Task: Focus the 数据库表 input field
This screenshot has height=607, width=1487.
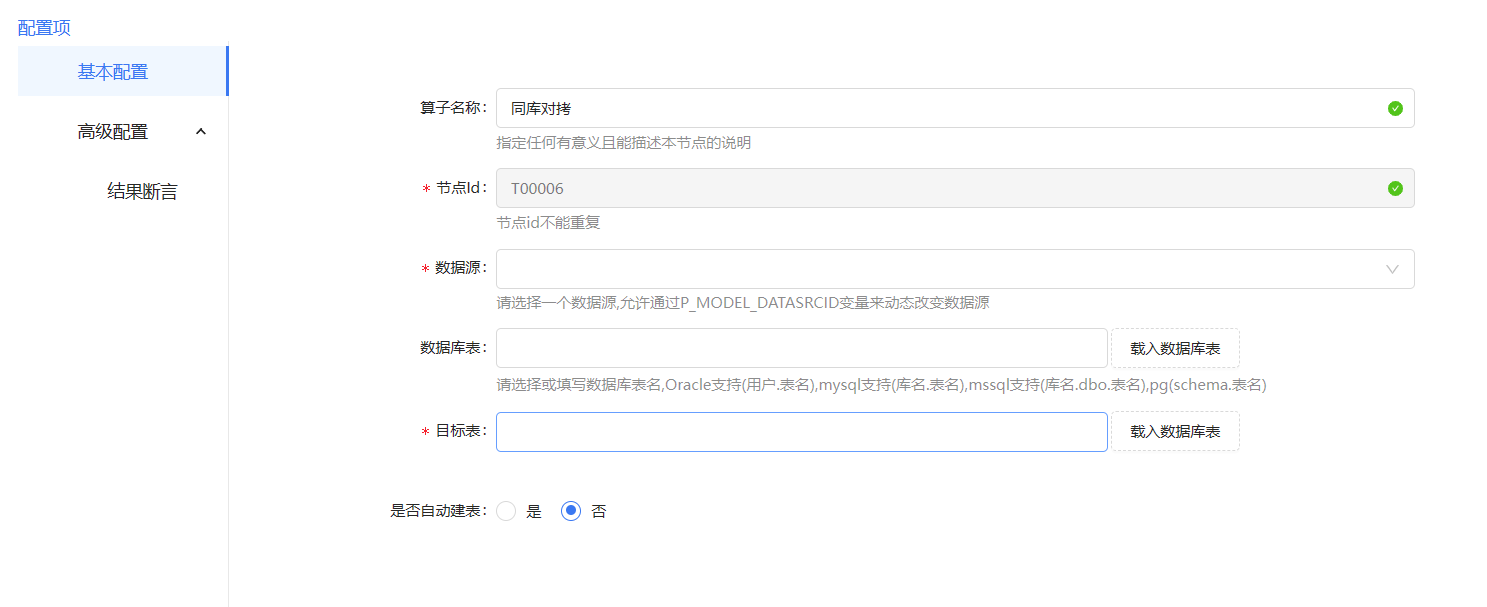Action: pos(801,348)
